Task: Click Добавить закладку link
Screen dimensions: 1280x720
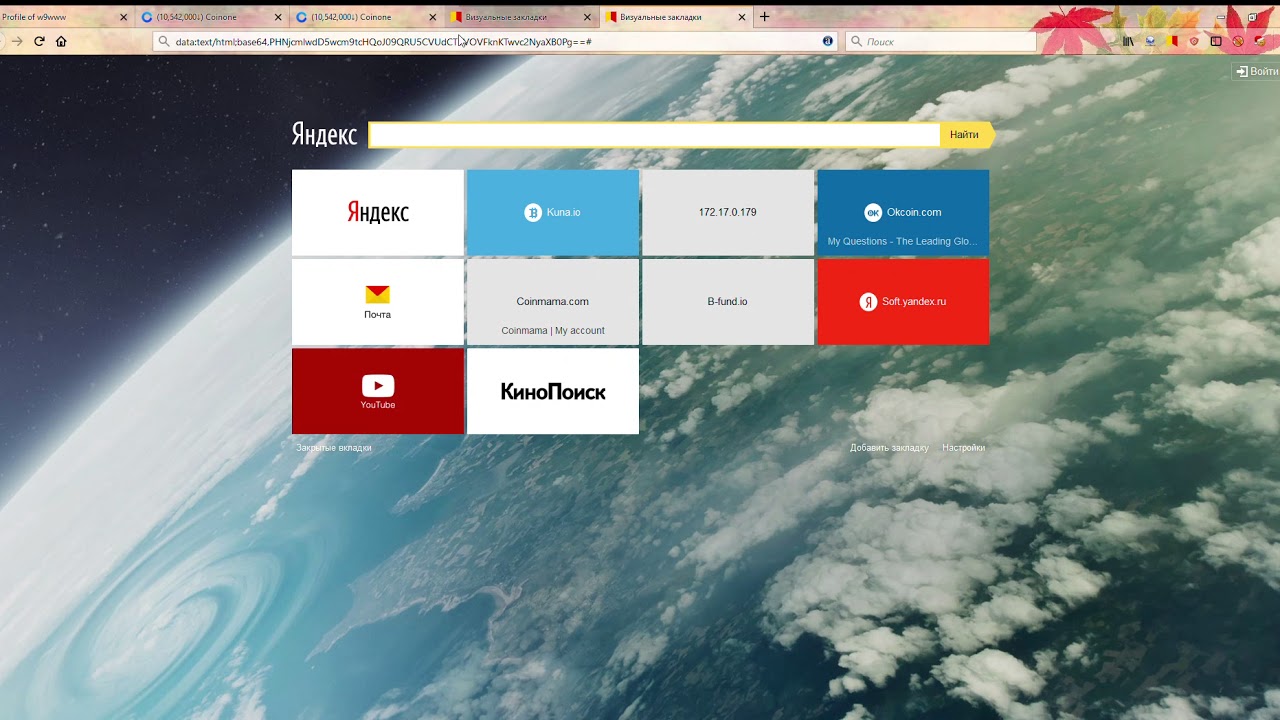Action: (x=889, y=448)
